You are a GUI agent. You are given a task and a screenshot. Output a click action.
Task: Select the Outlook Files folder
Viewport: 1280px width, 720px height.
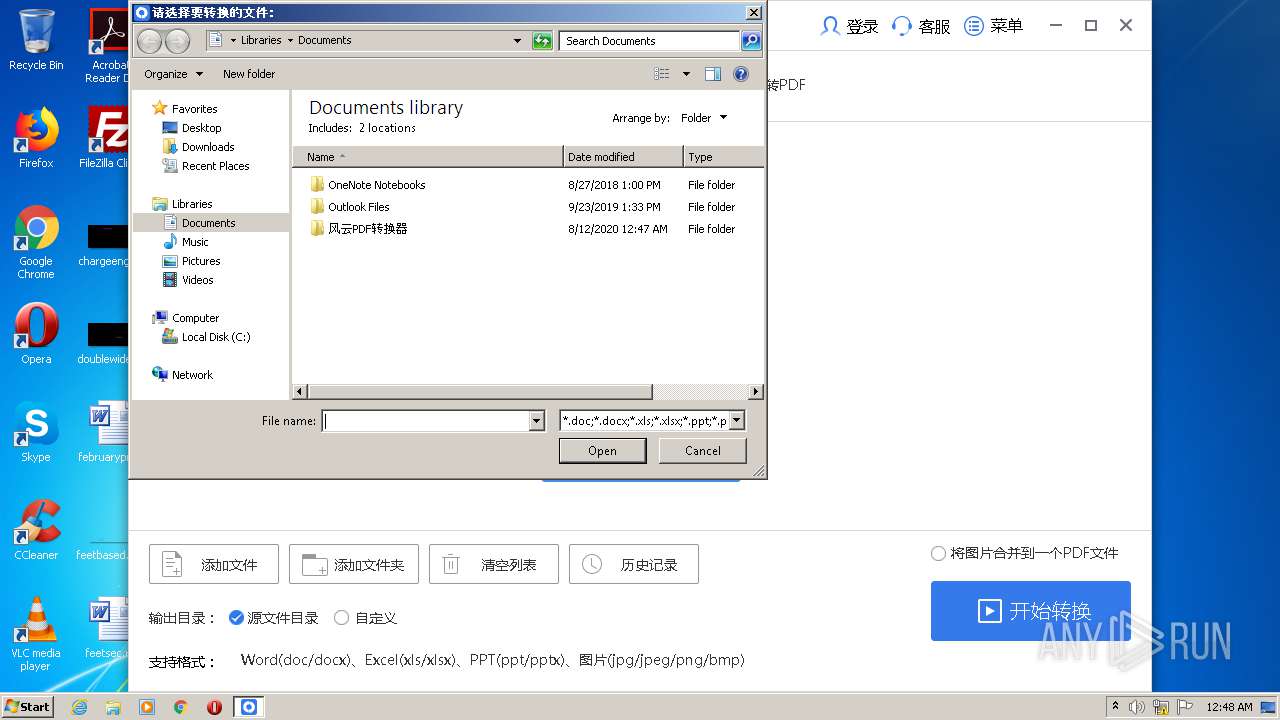[358, 207]
